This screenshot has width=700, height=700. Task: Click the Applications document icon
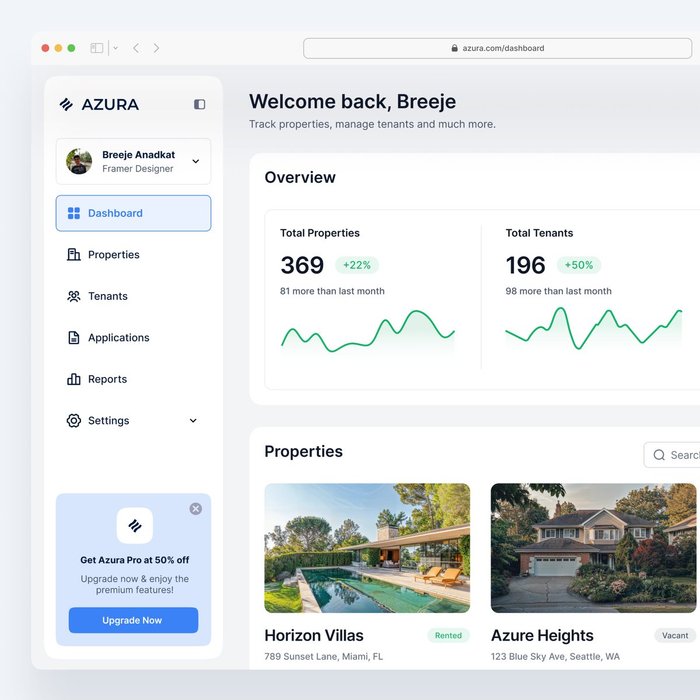coord(73,338)
